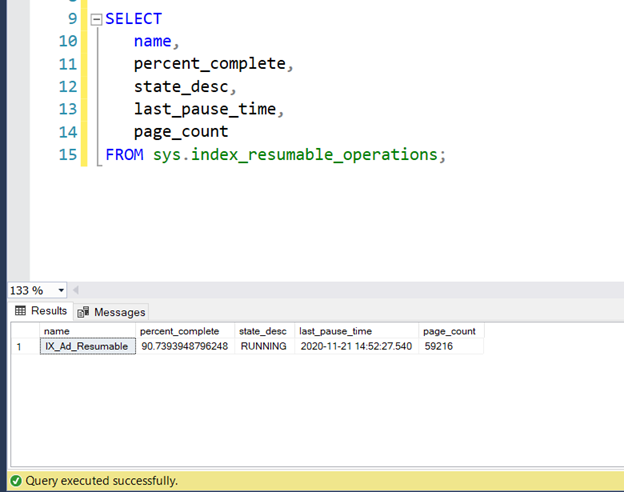Click the state_desc column header
Screen dimensions: 624x492
click(x=264, y=331)
